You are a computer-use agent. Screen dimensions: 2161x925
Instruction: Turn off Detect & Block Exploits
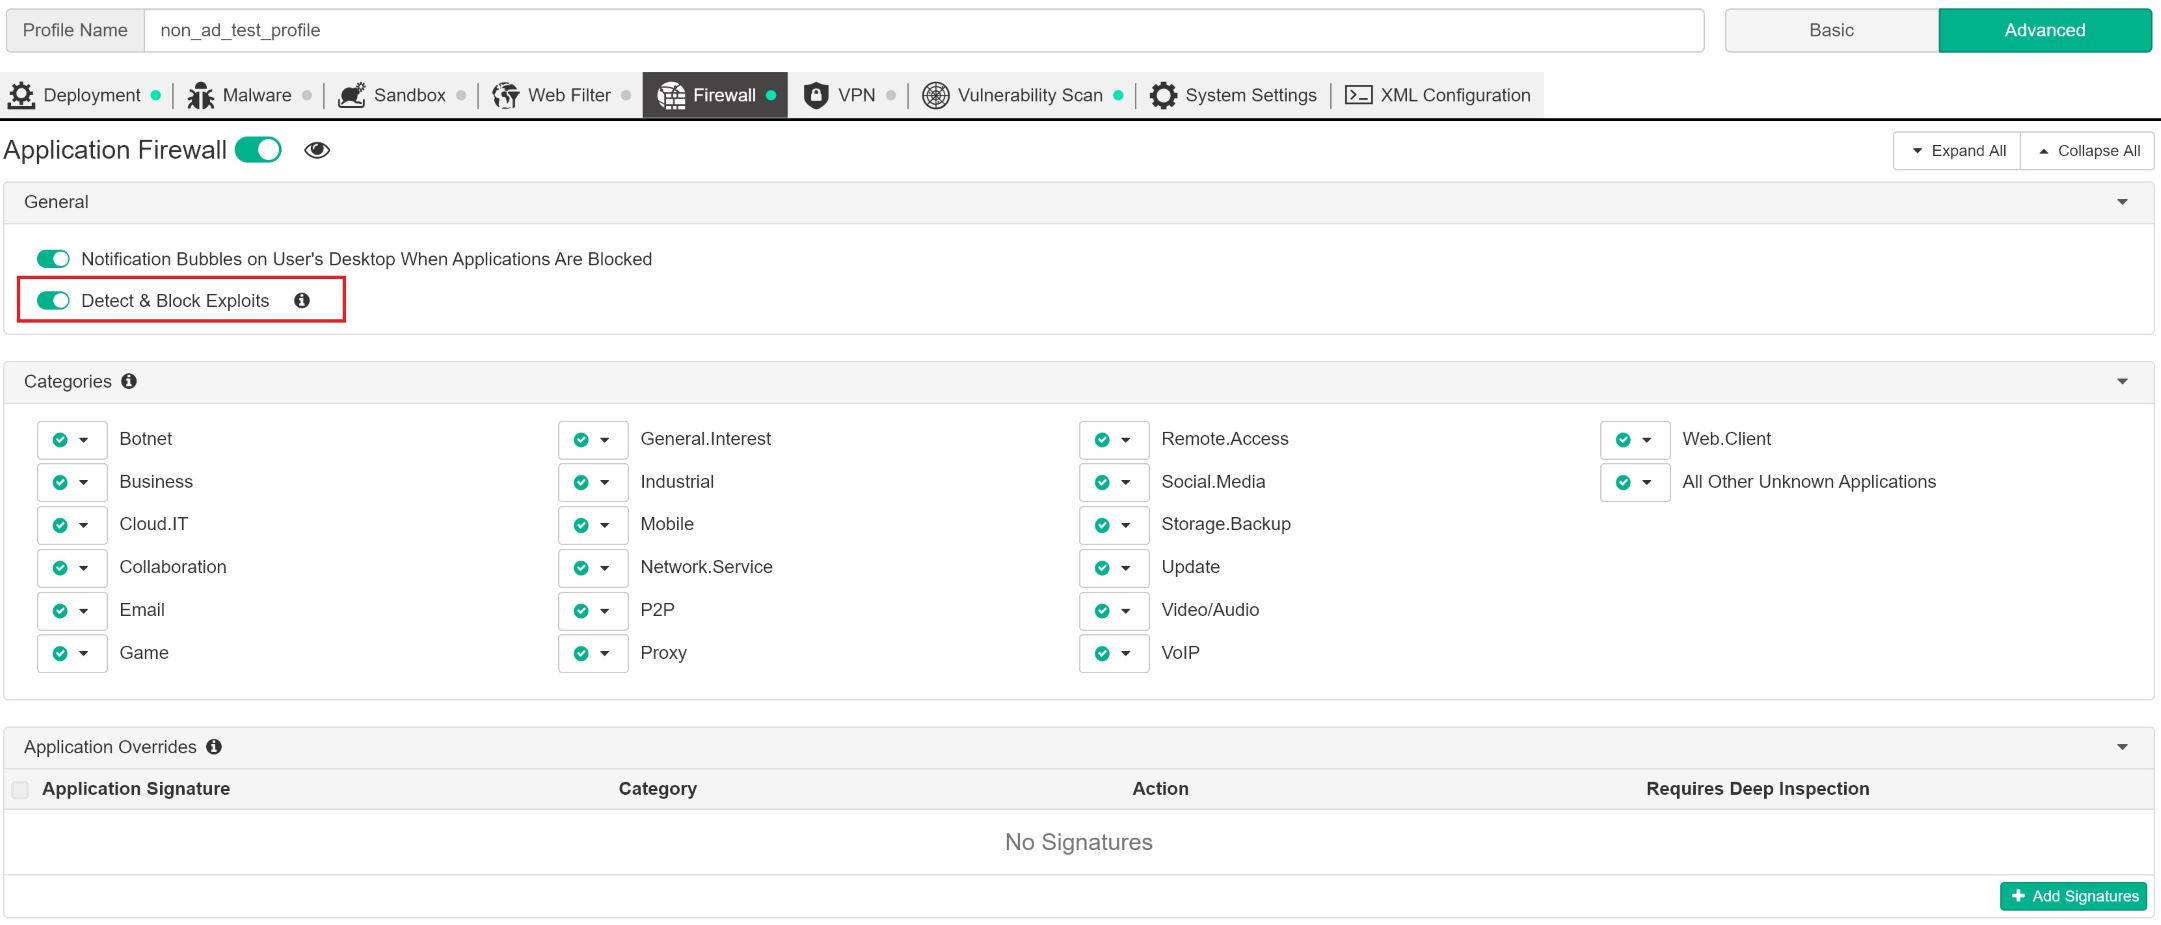coord(53,301)
